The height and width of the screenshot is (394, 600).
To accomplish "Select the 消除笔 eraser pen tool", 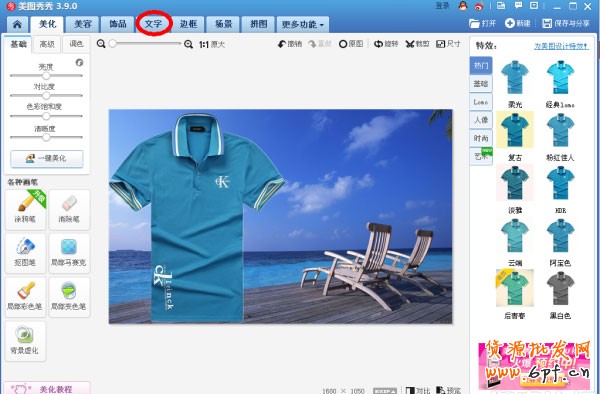I will 69,210.
